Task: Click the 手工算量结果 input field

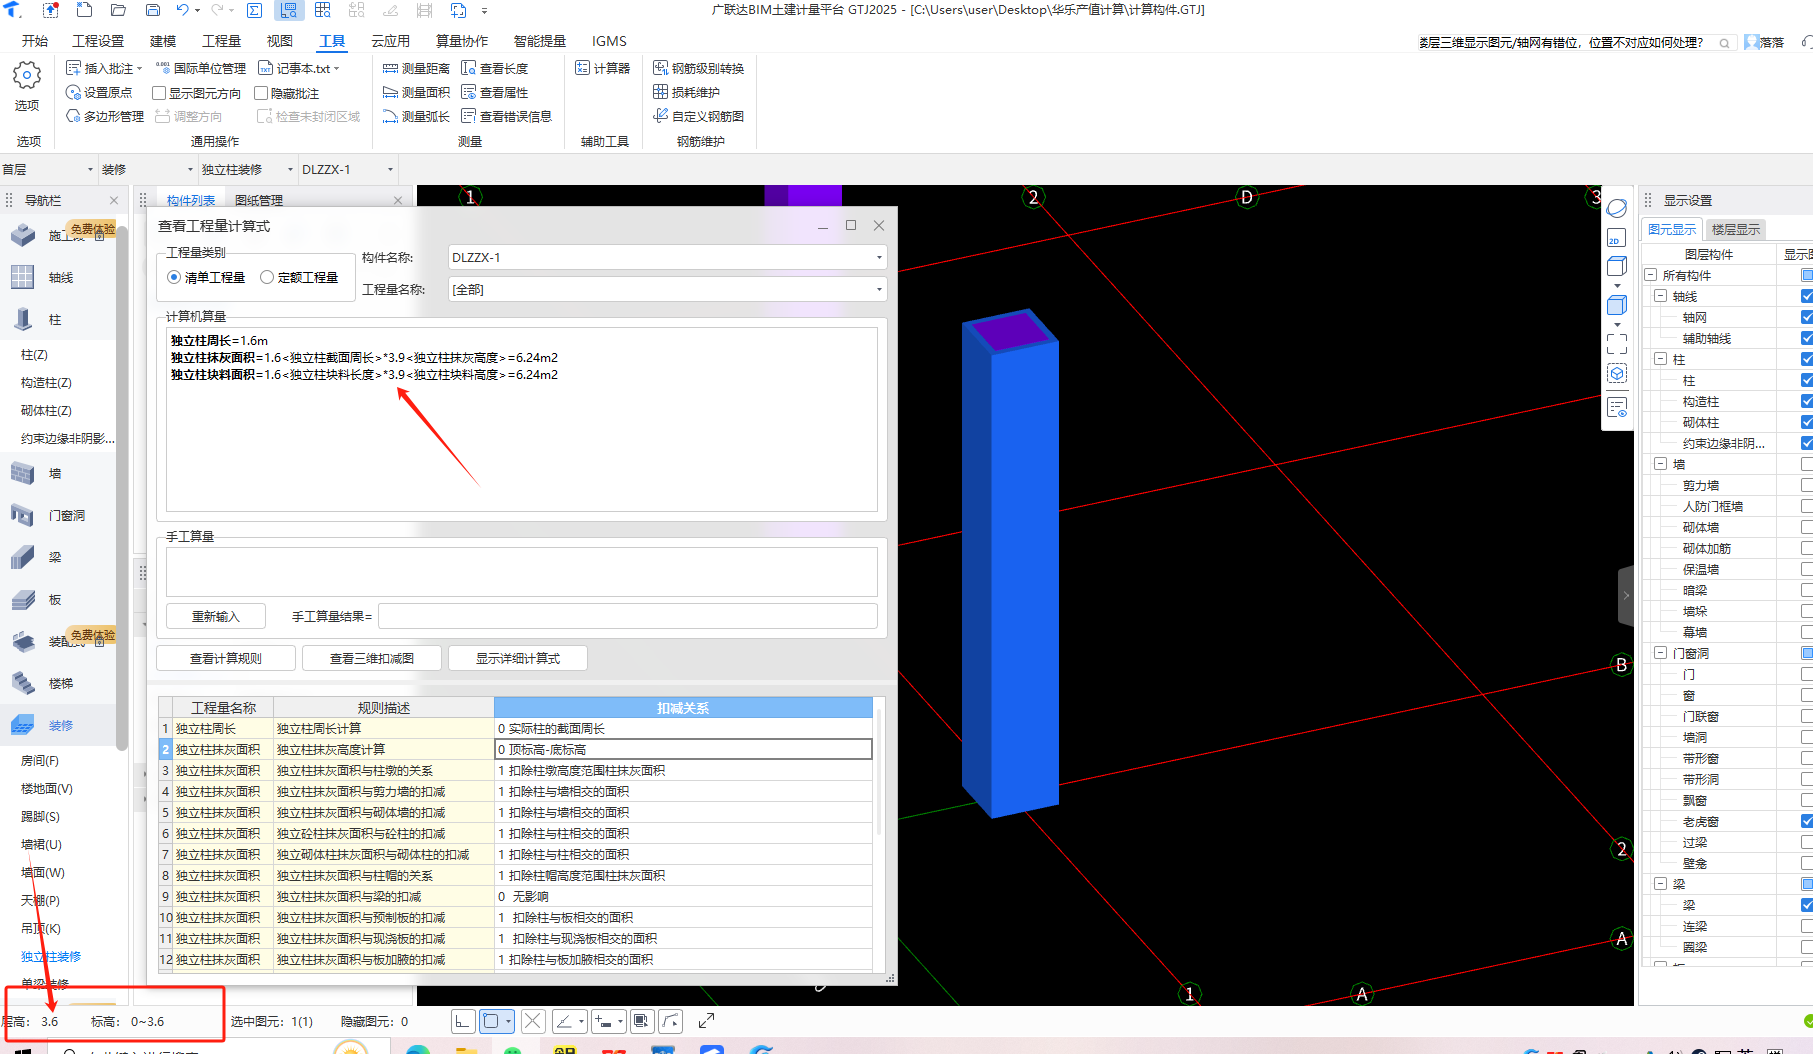Action: (x=628, y=616)
